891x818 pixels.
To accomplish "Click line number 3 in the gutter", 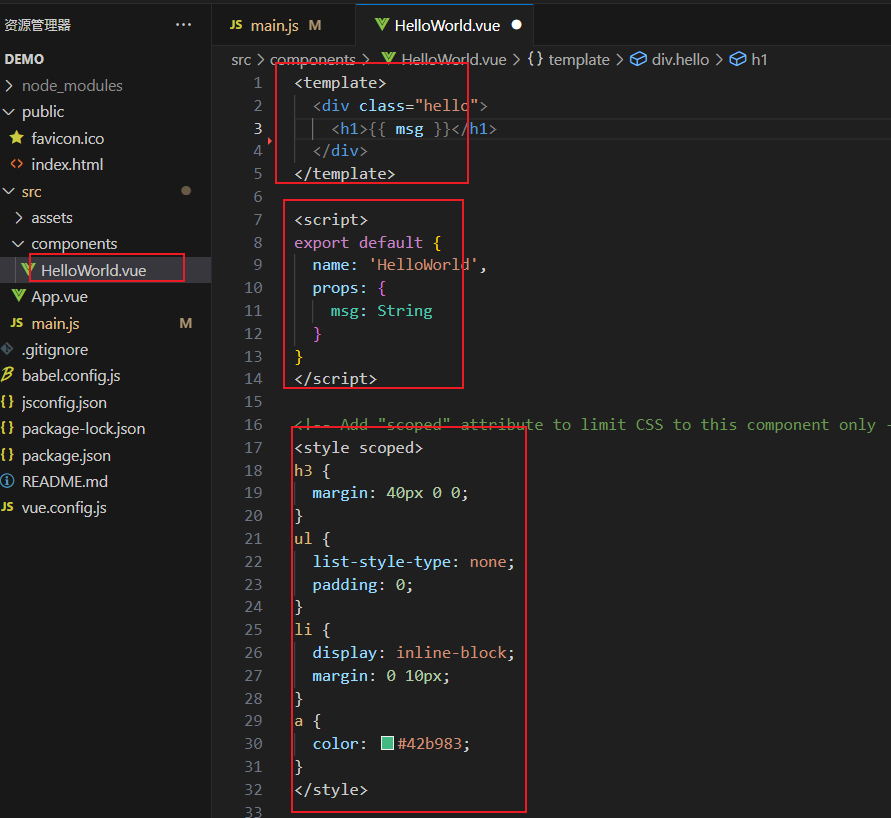I will click(x=258, y=128).
